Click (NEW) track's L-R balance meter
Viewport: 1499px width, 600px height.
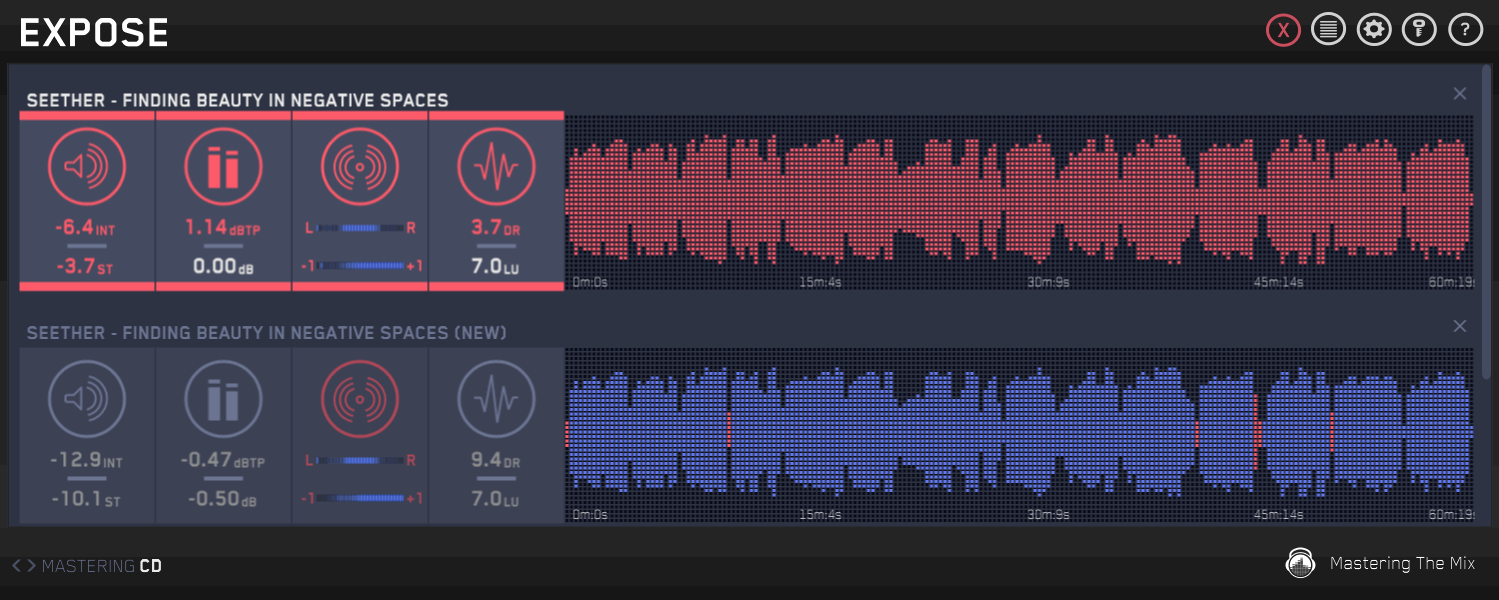(360, 461)
